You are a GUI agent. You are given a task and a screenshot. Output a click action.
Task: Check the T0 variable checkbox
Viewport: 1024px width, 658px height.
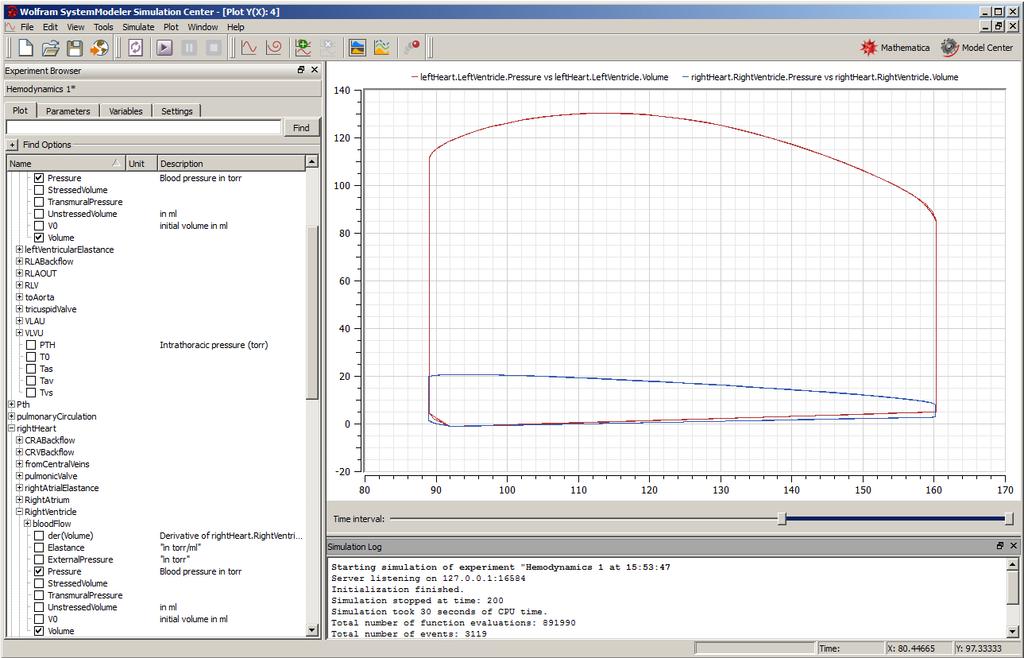[x=31, y=356]
